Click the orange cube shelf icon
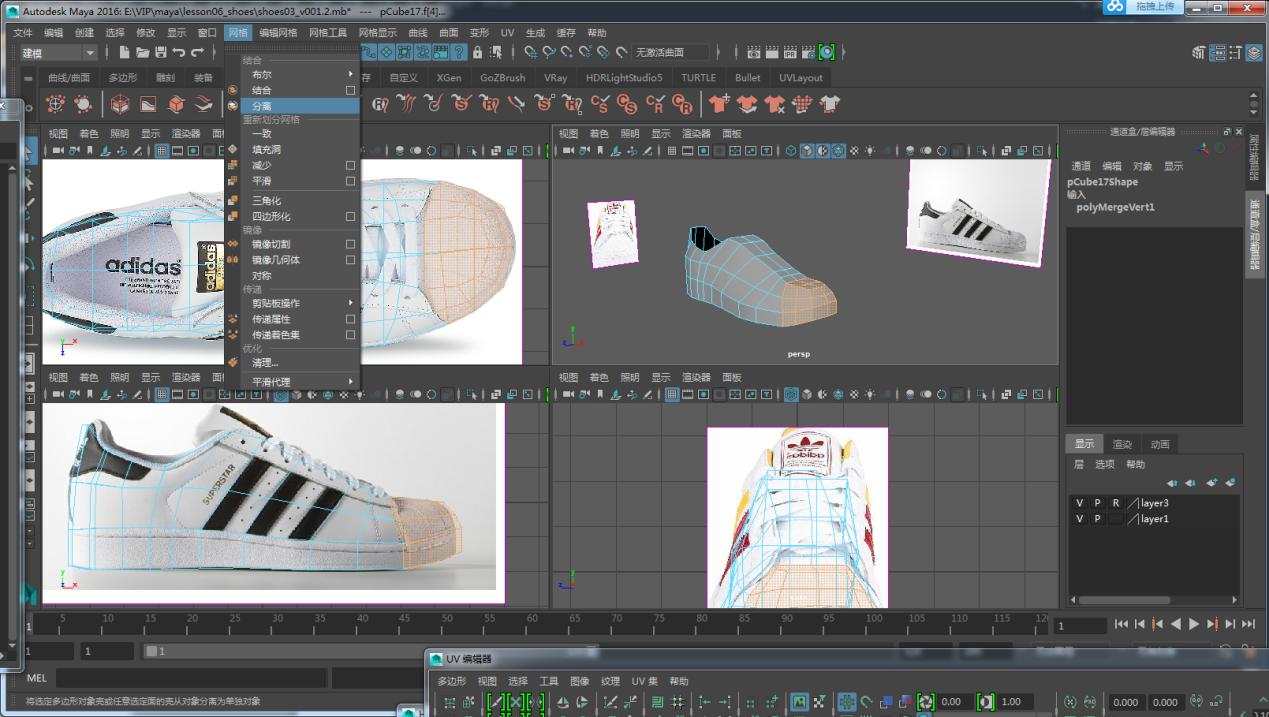Image resolution: width=1269 pixels, height=717 pixels. coord(176,103)
